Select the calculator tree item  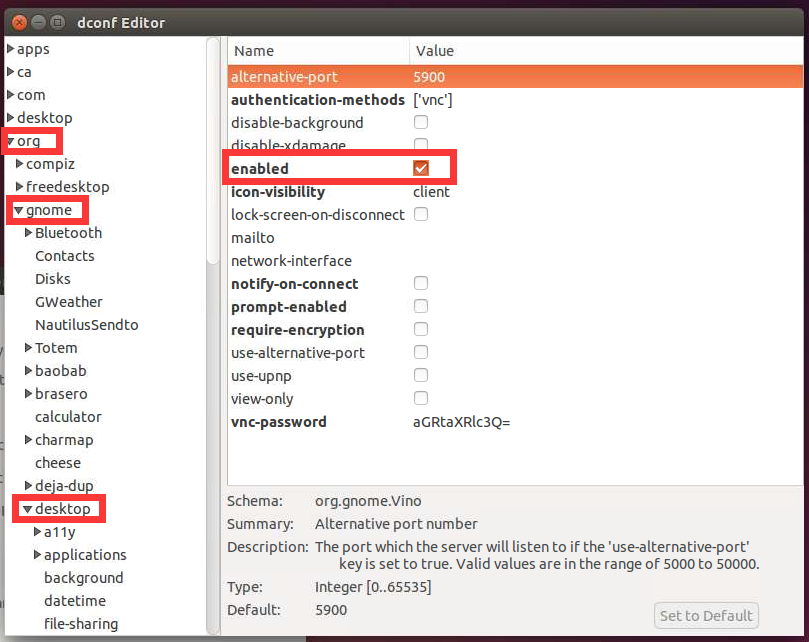tap(69, 417)
